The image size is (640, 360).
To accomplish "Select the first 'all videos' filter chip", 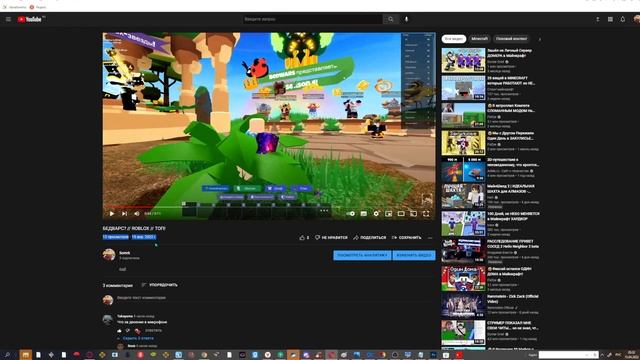I will (453, 39).
